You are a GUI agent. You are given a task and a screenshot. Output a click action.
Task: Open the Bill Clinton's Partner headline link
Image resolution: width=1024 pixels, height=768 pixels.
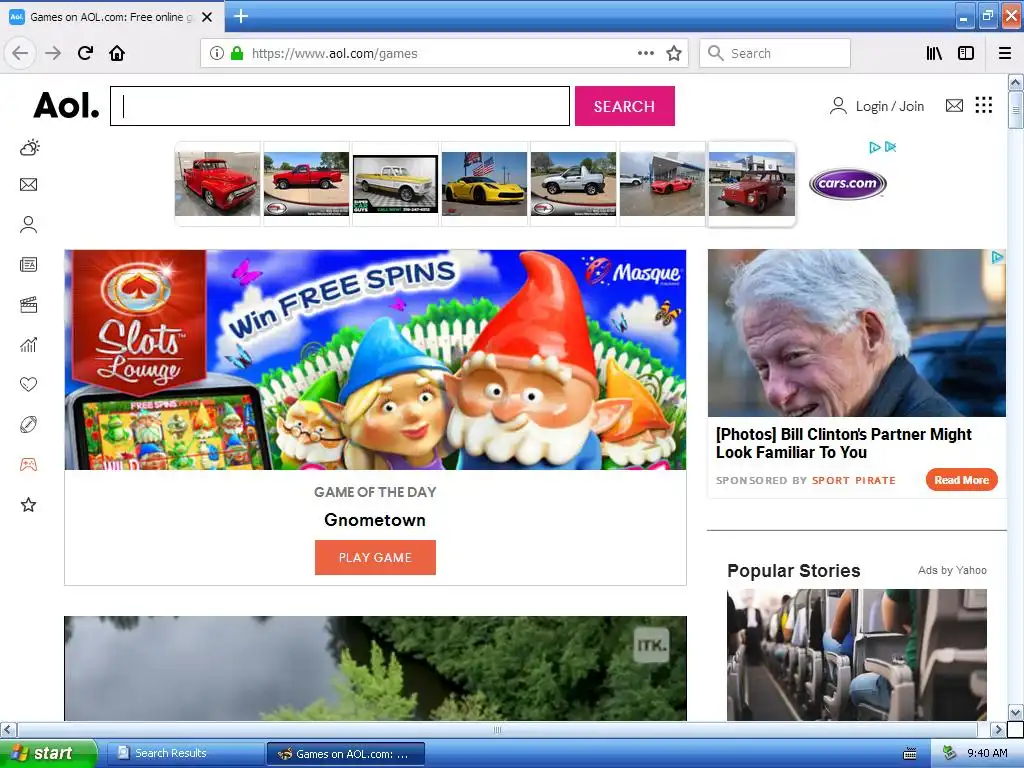pyautogui.click(x=843, y=443)
